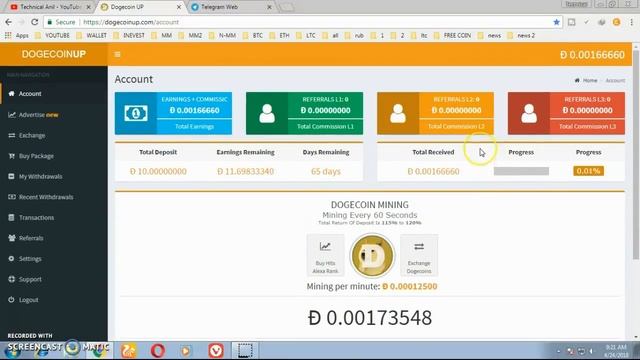Click the Exchange Dogecoins button

(419, 256)
